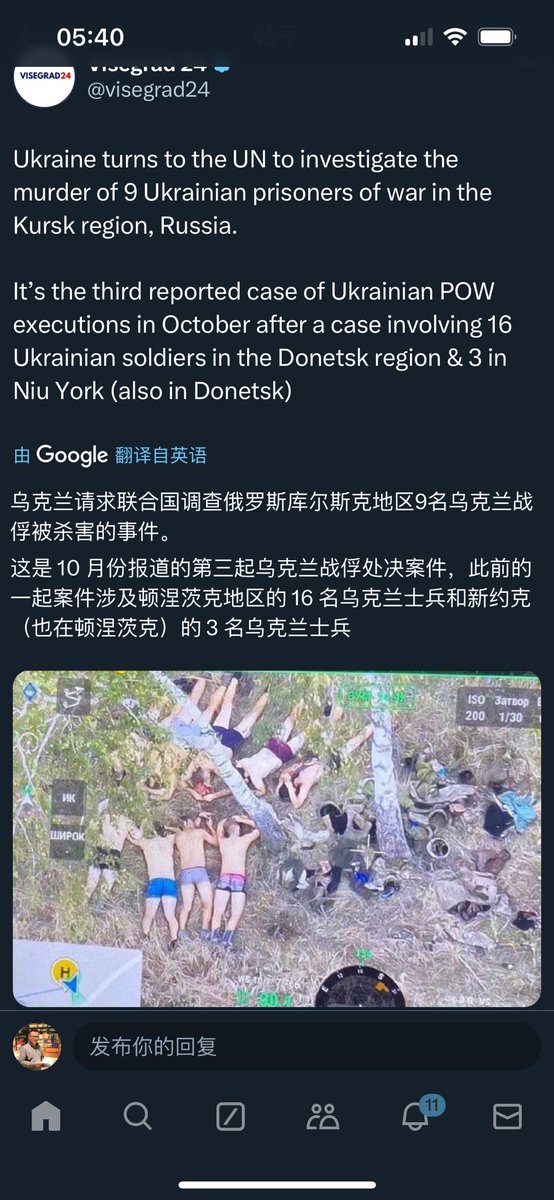
Task: Open the Messages envelope icon
Action: coord(507,1116)
